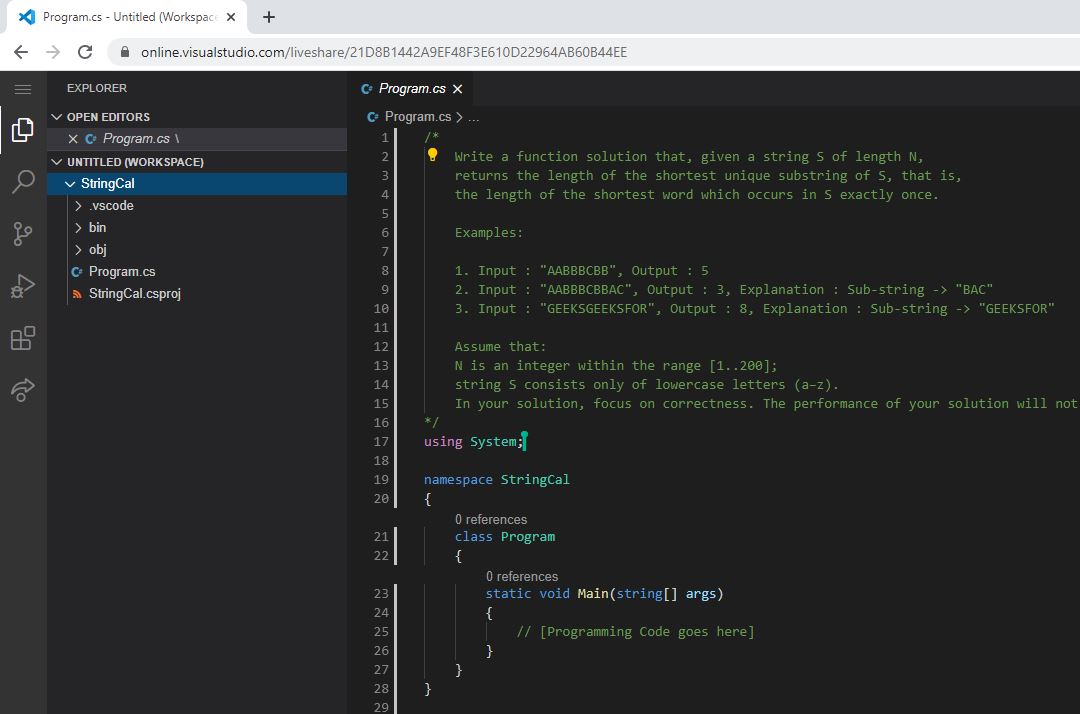Screen dimensions: 1080x714
Task: Open the Search view icon
Action: coord(22,182)
